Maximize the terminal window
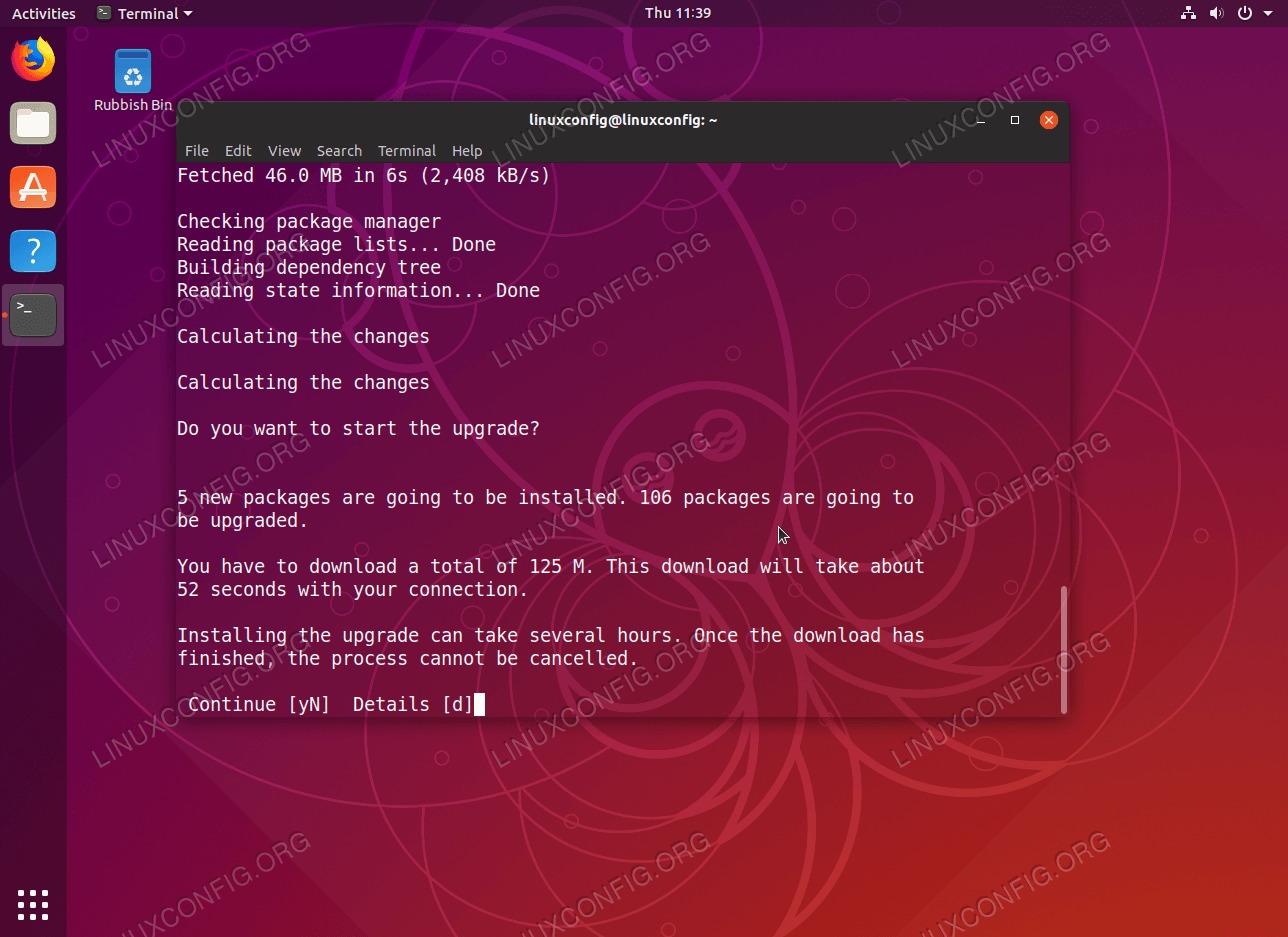This screenshot has height=937, width=1288. 1015,120
